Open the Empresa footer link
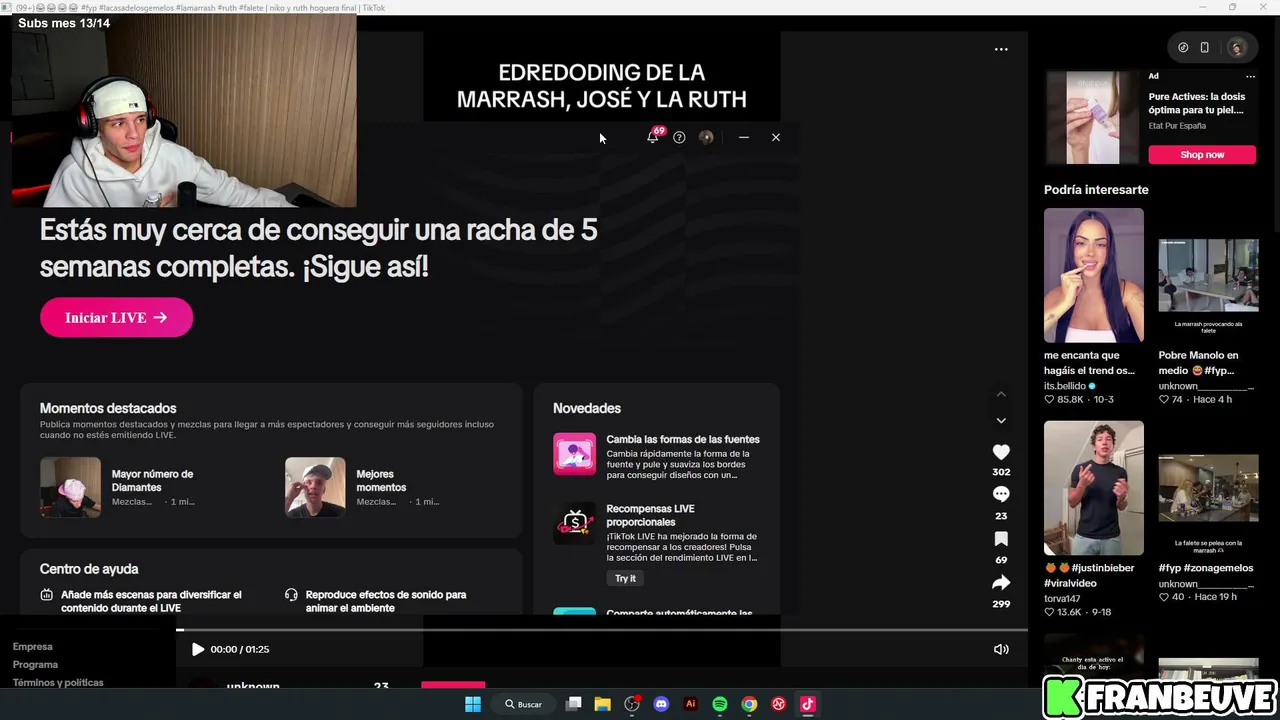Viewport: 1280px width, 720px height. coord(33,647)
